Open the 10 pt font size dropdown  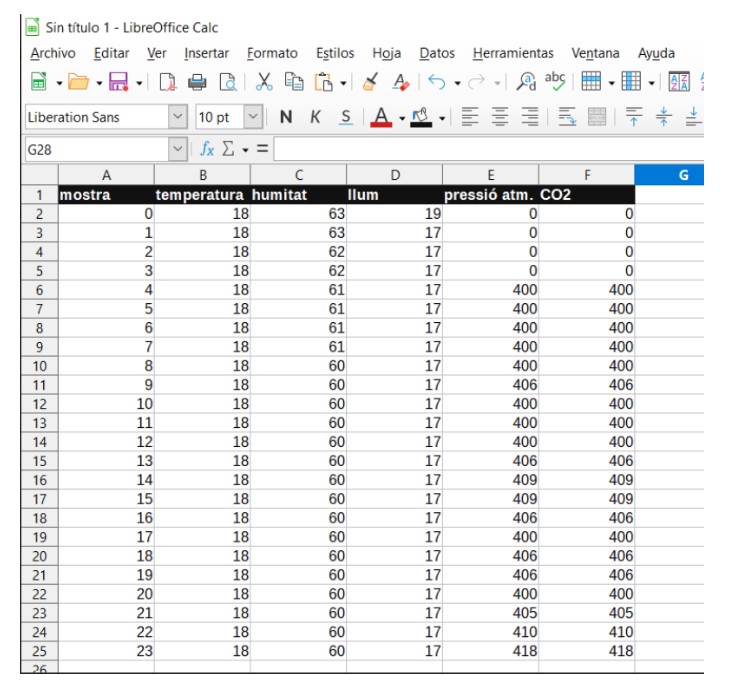(x=252, y=118)
